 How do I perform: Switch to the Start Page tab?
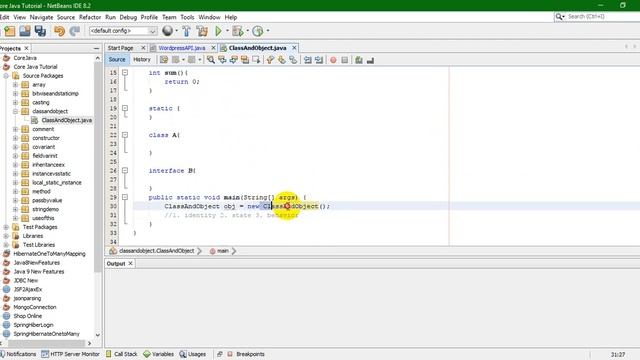[x=121, y=48]
